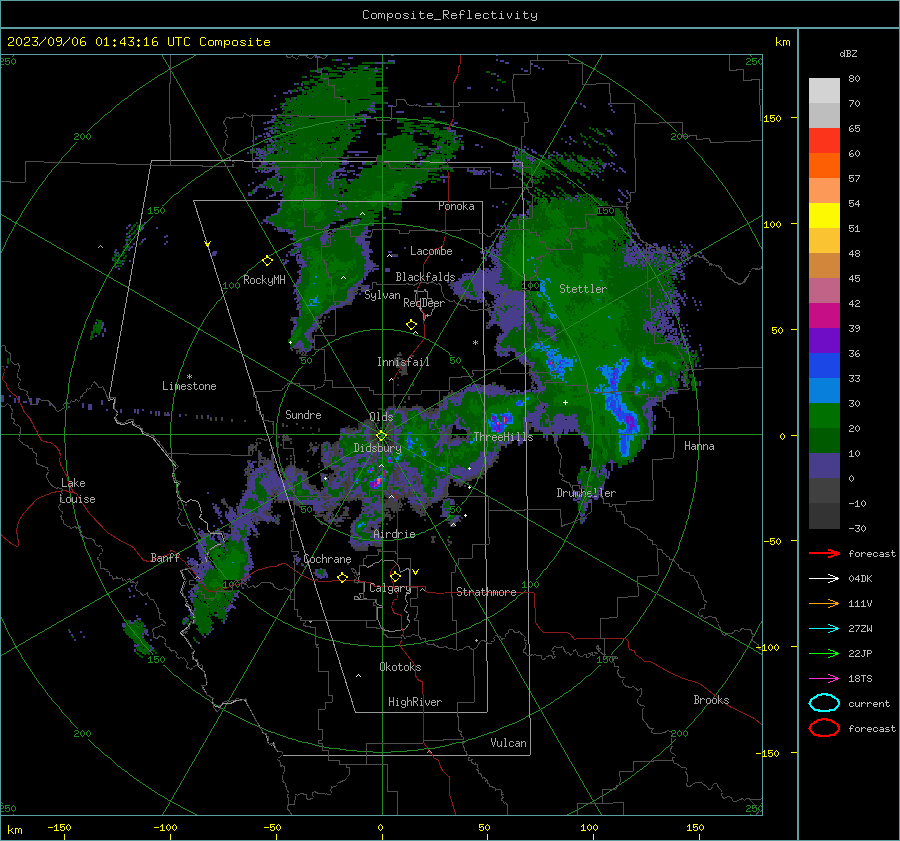Image resolution: width=900 pixels, height=841 pixels.
Task: Click the Composite_Reflectivity title
Action: (x=450, y=15)
